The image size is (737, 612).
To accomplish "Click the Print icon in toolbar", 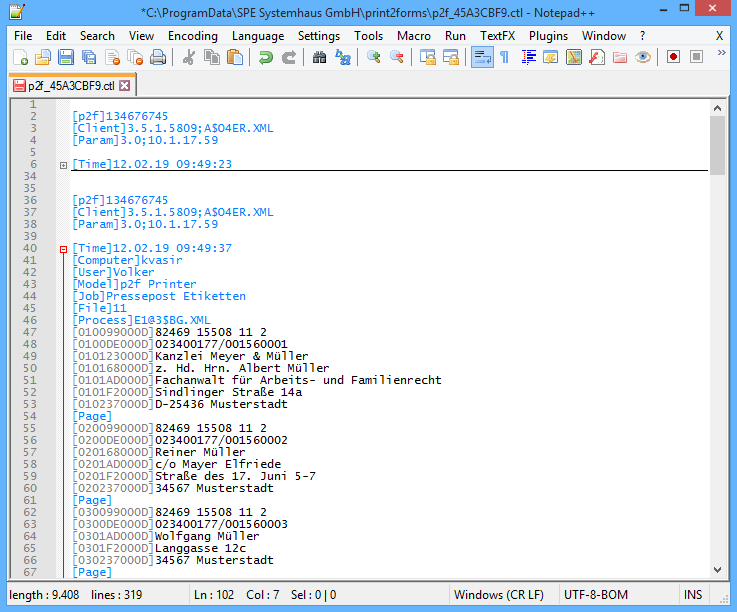I will [158, 57].
